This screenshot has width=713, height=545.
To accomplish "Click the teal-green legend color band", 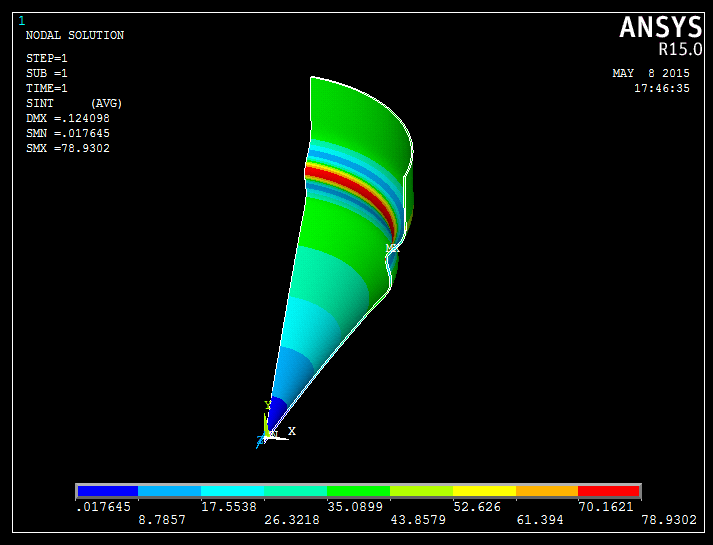I will click(296, 491).
